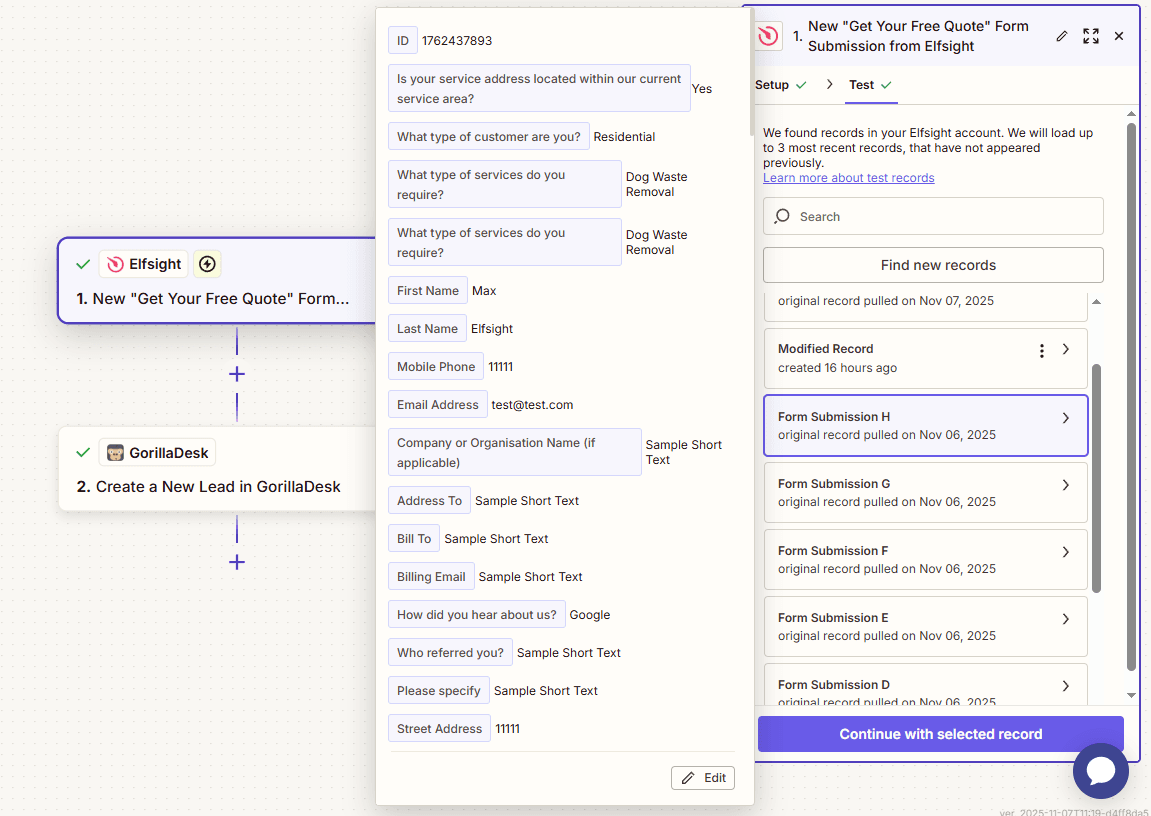Click the instant trigger lightning icon
This screenshot has height=816, width=1151.
(x=207, y=264)
